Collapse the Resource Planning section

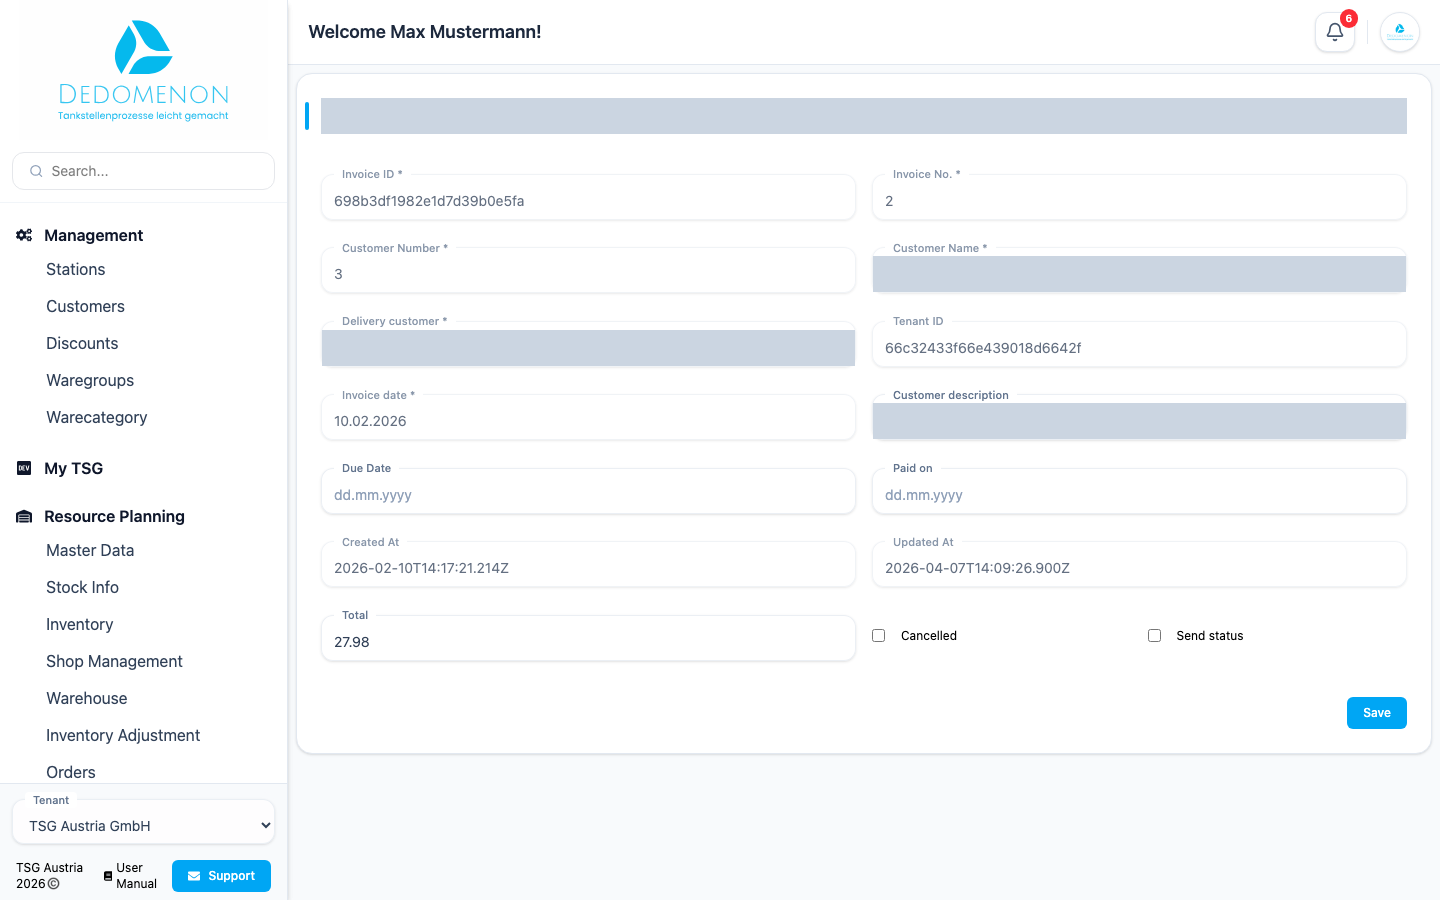coord(114,516)
